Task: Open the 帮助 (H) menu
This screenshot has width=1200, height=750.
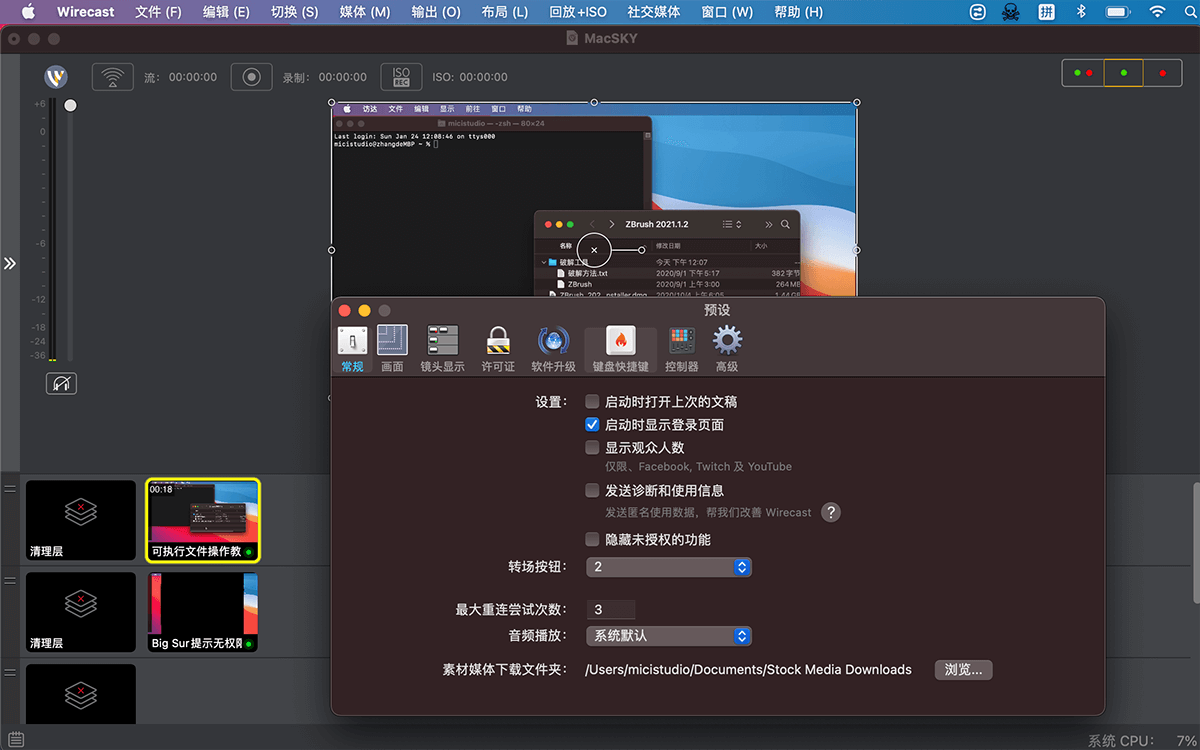Action: coord(798,12)
